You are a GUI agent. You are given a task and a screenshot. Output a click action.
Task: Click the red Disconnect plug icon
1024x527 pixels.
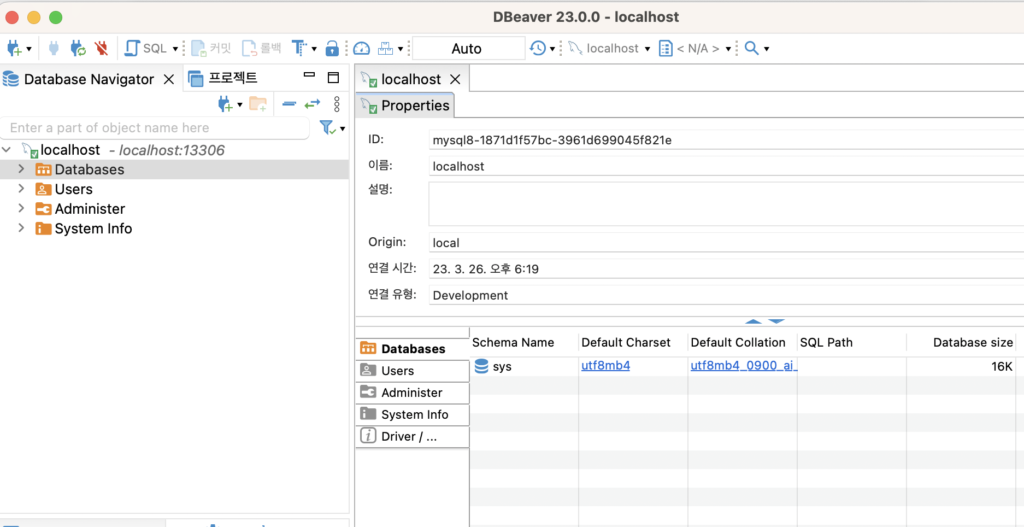(101, 48)
